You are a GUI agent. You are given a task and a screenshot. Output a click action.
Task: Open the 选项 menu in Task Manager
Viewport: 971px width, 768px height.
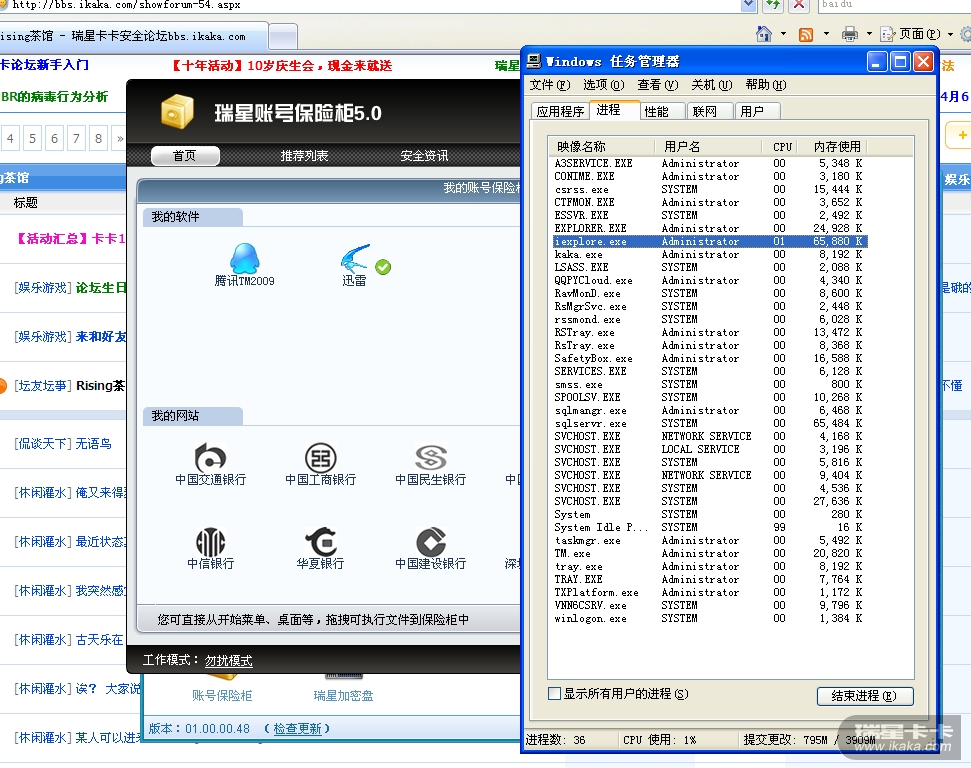pos(604,85)
